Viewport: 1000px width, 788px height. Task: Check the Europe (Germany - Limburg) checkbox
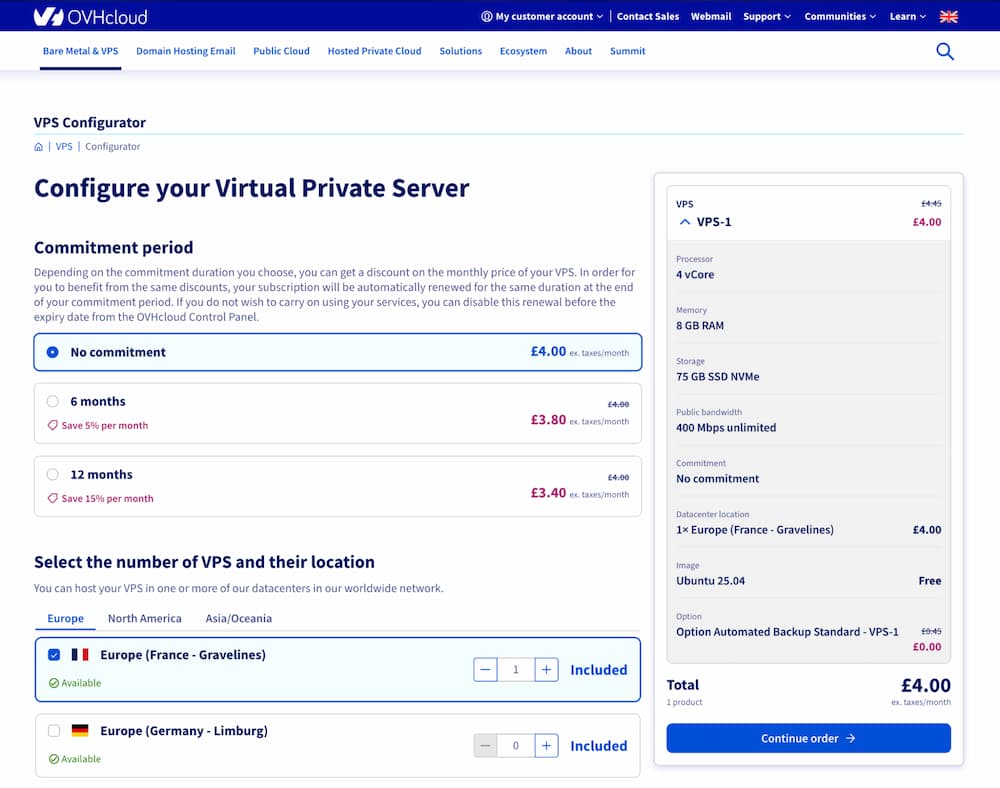pos(54,731)
